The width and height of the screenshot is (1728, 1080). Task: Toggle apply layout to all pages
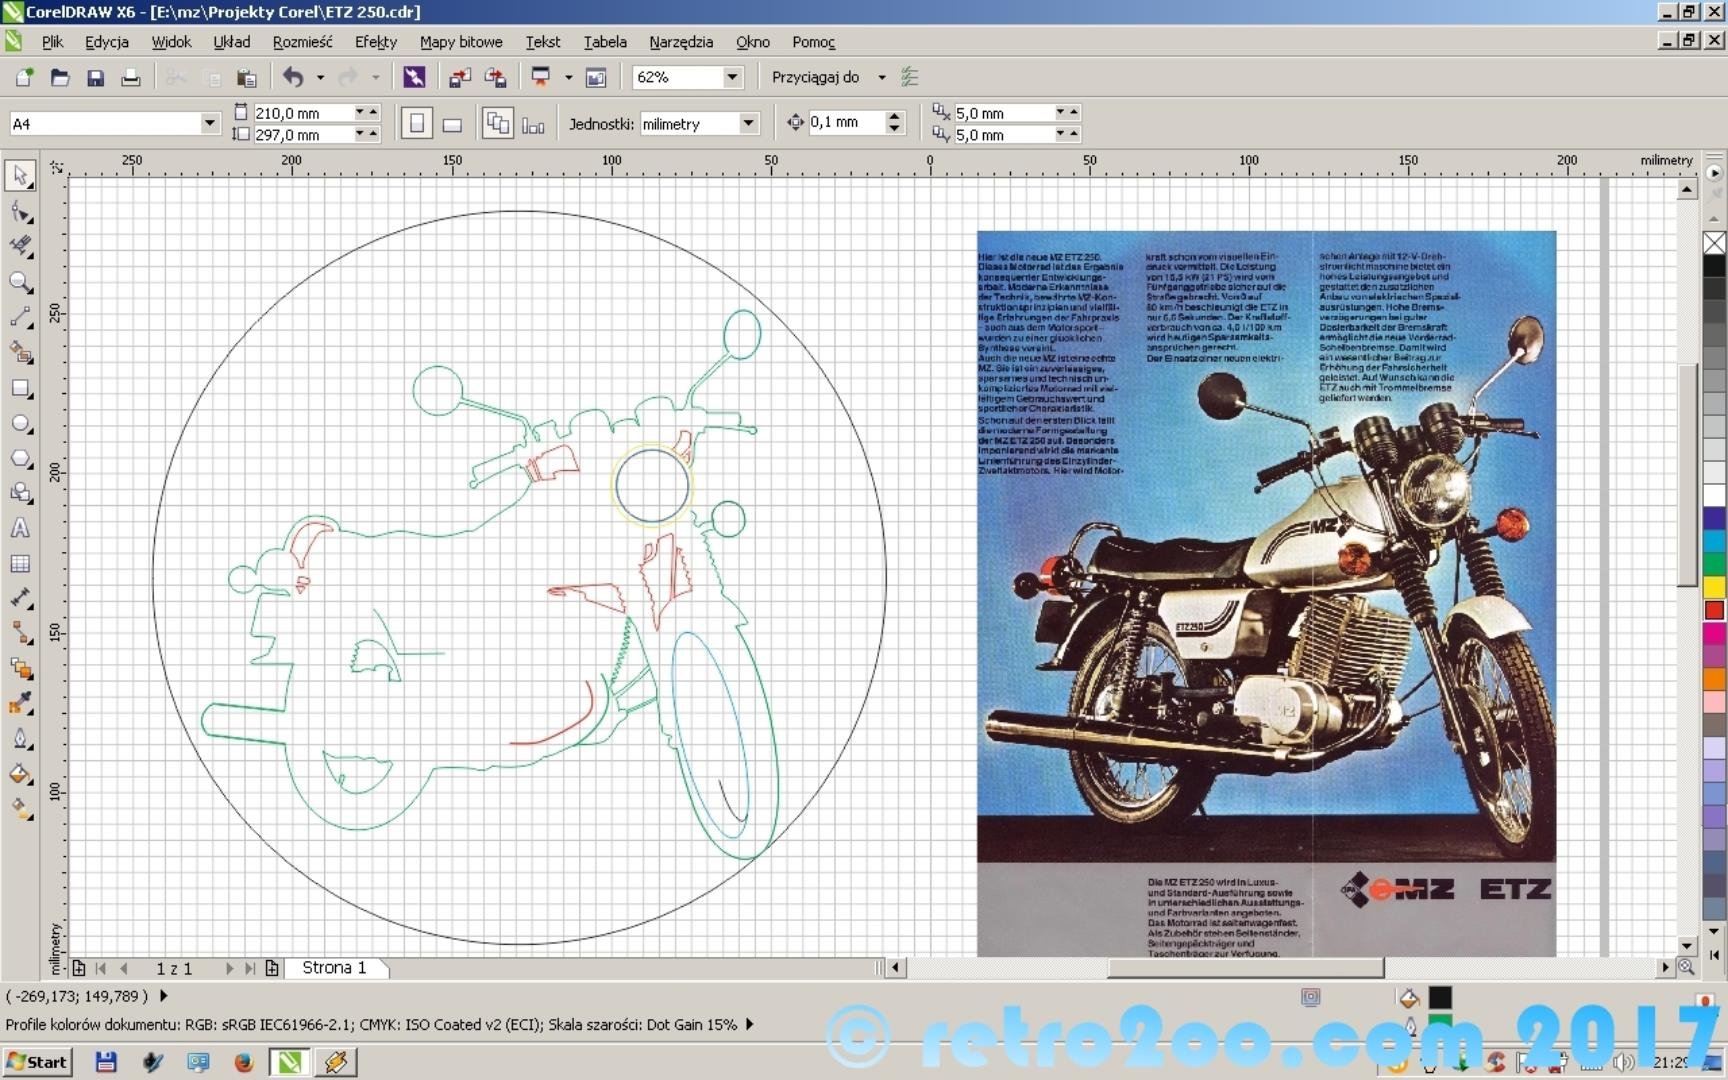pyautogui.click(x=497, y=123)
